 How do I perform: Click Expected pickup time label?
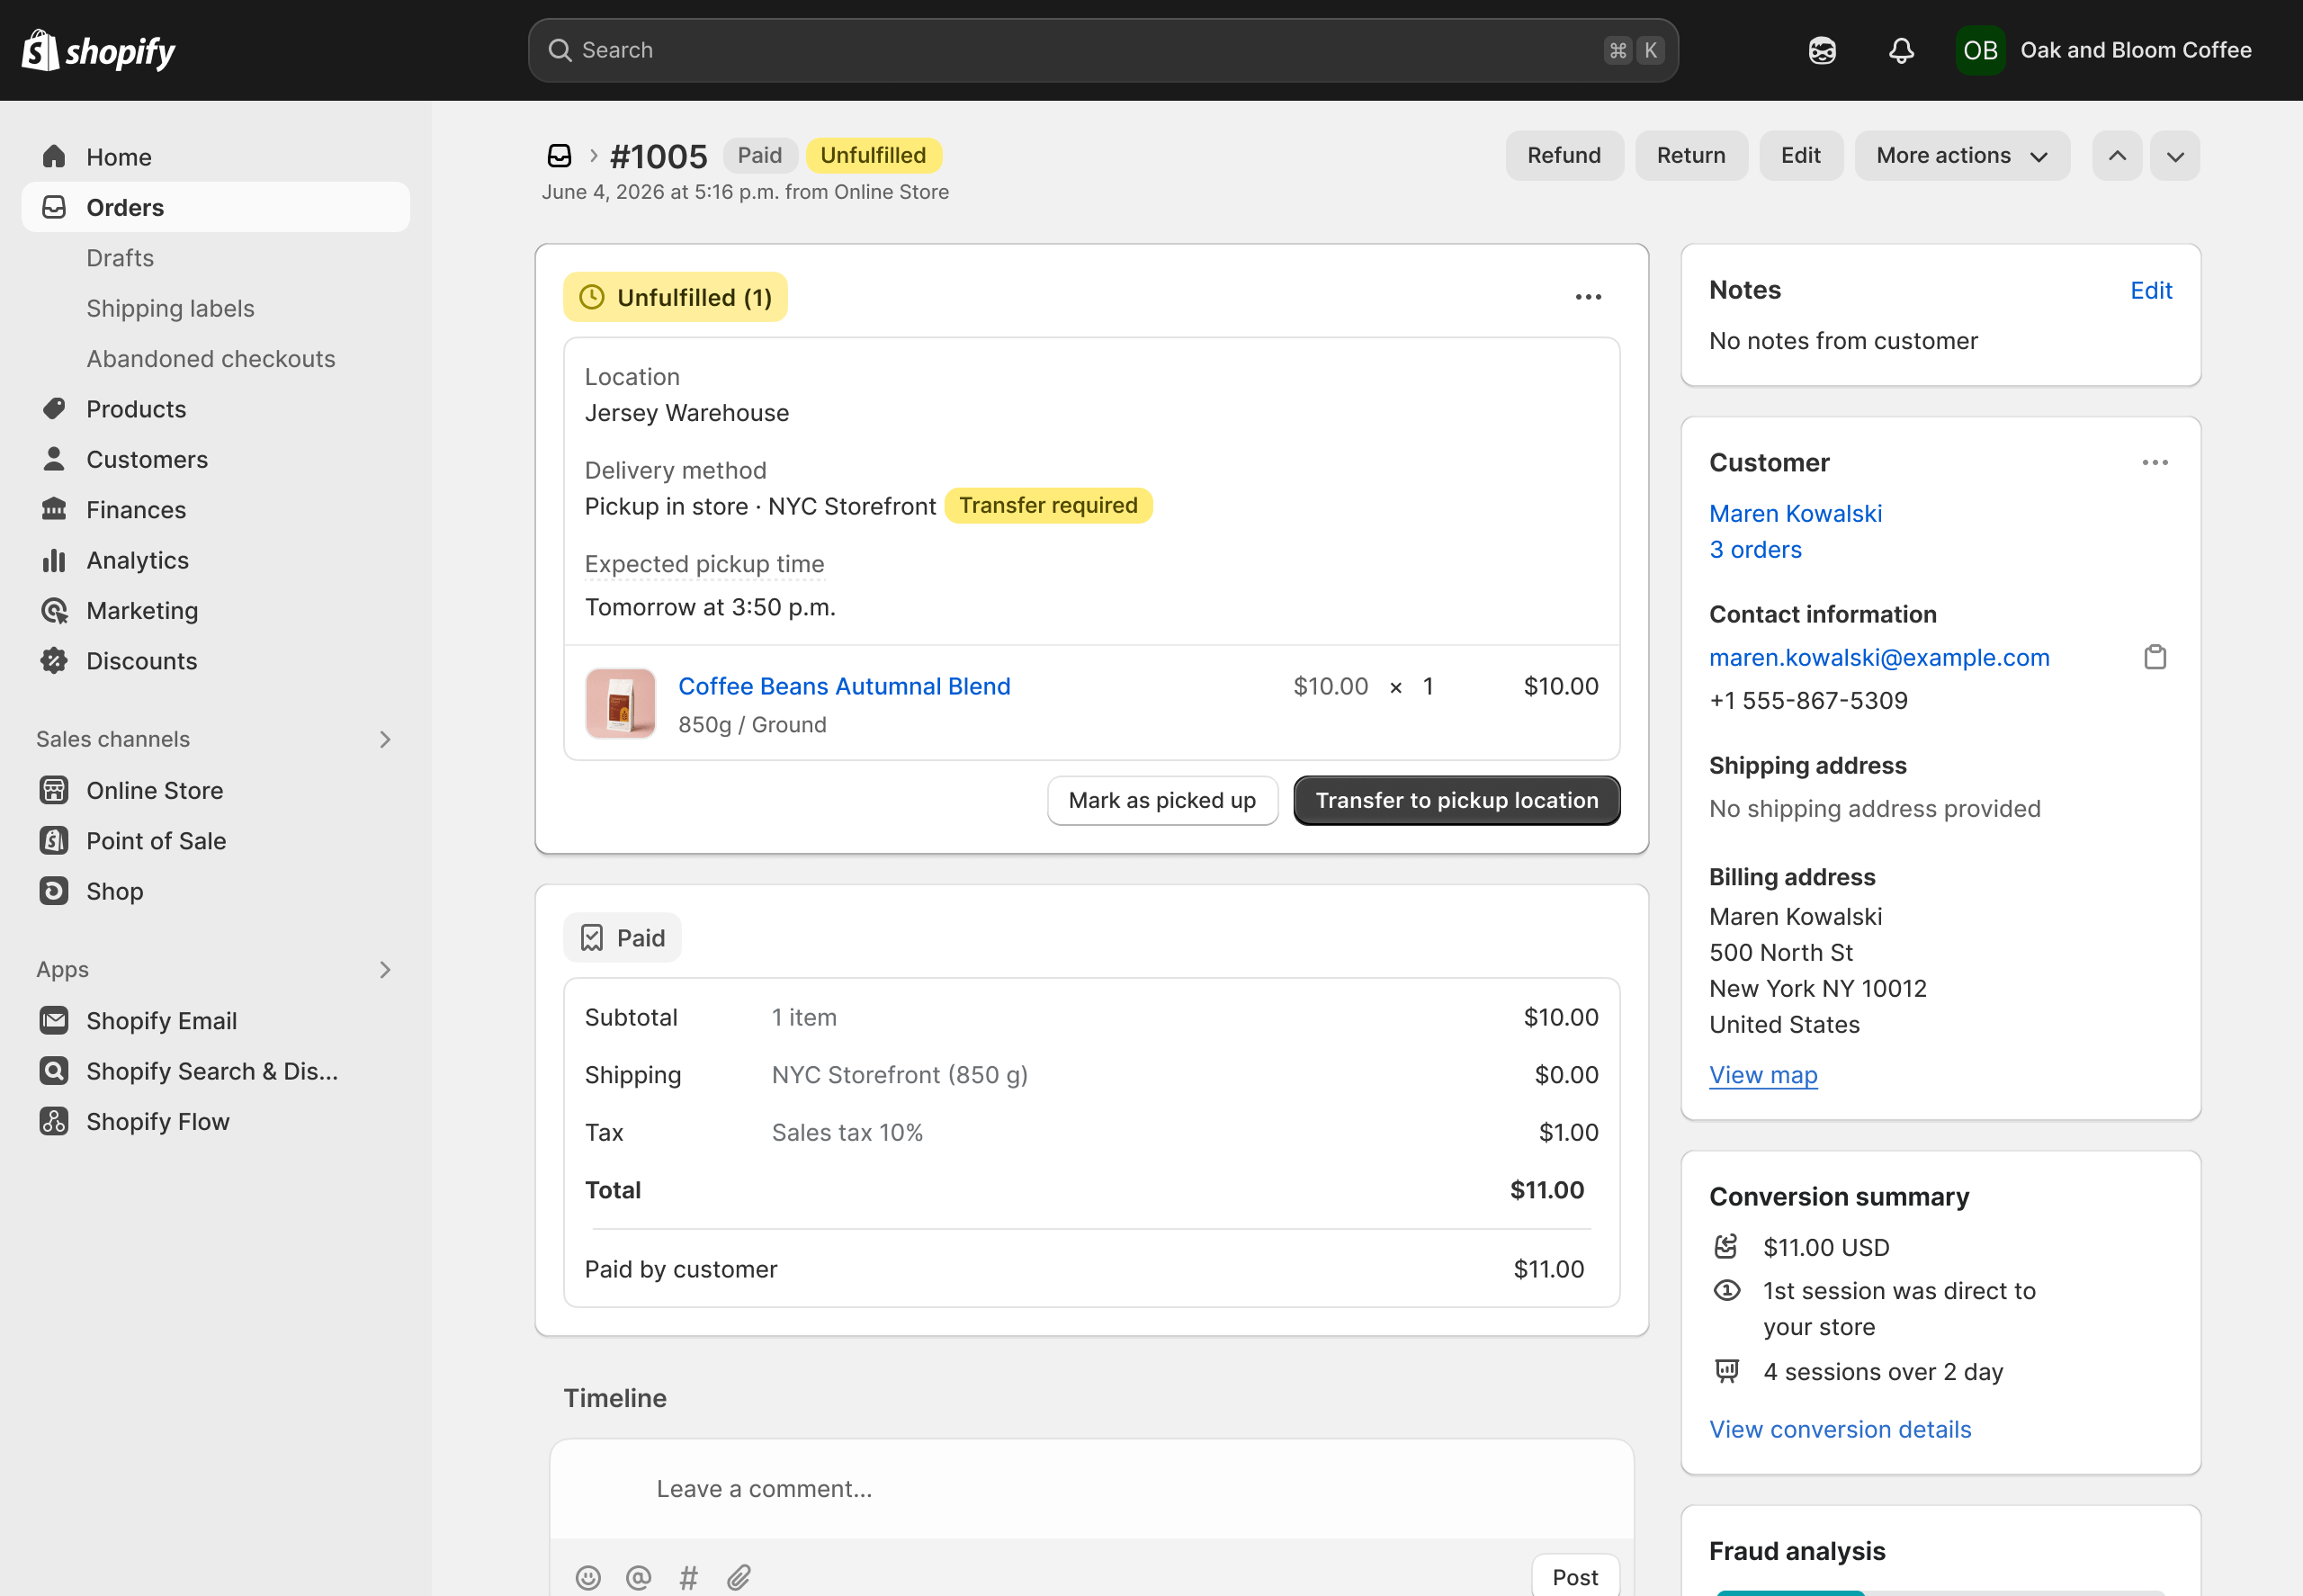coord(704,564)
